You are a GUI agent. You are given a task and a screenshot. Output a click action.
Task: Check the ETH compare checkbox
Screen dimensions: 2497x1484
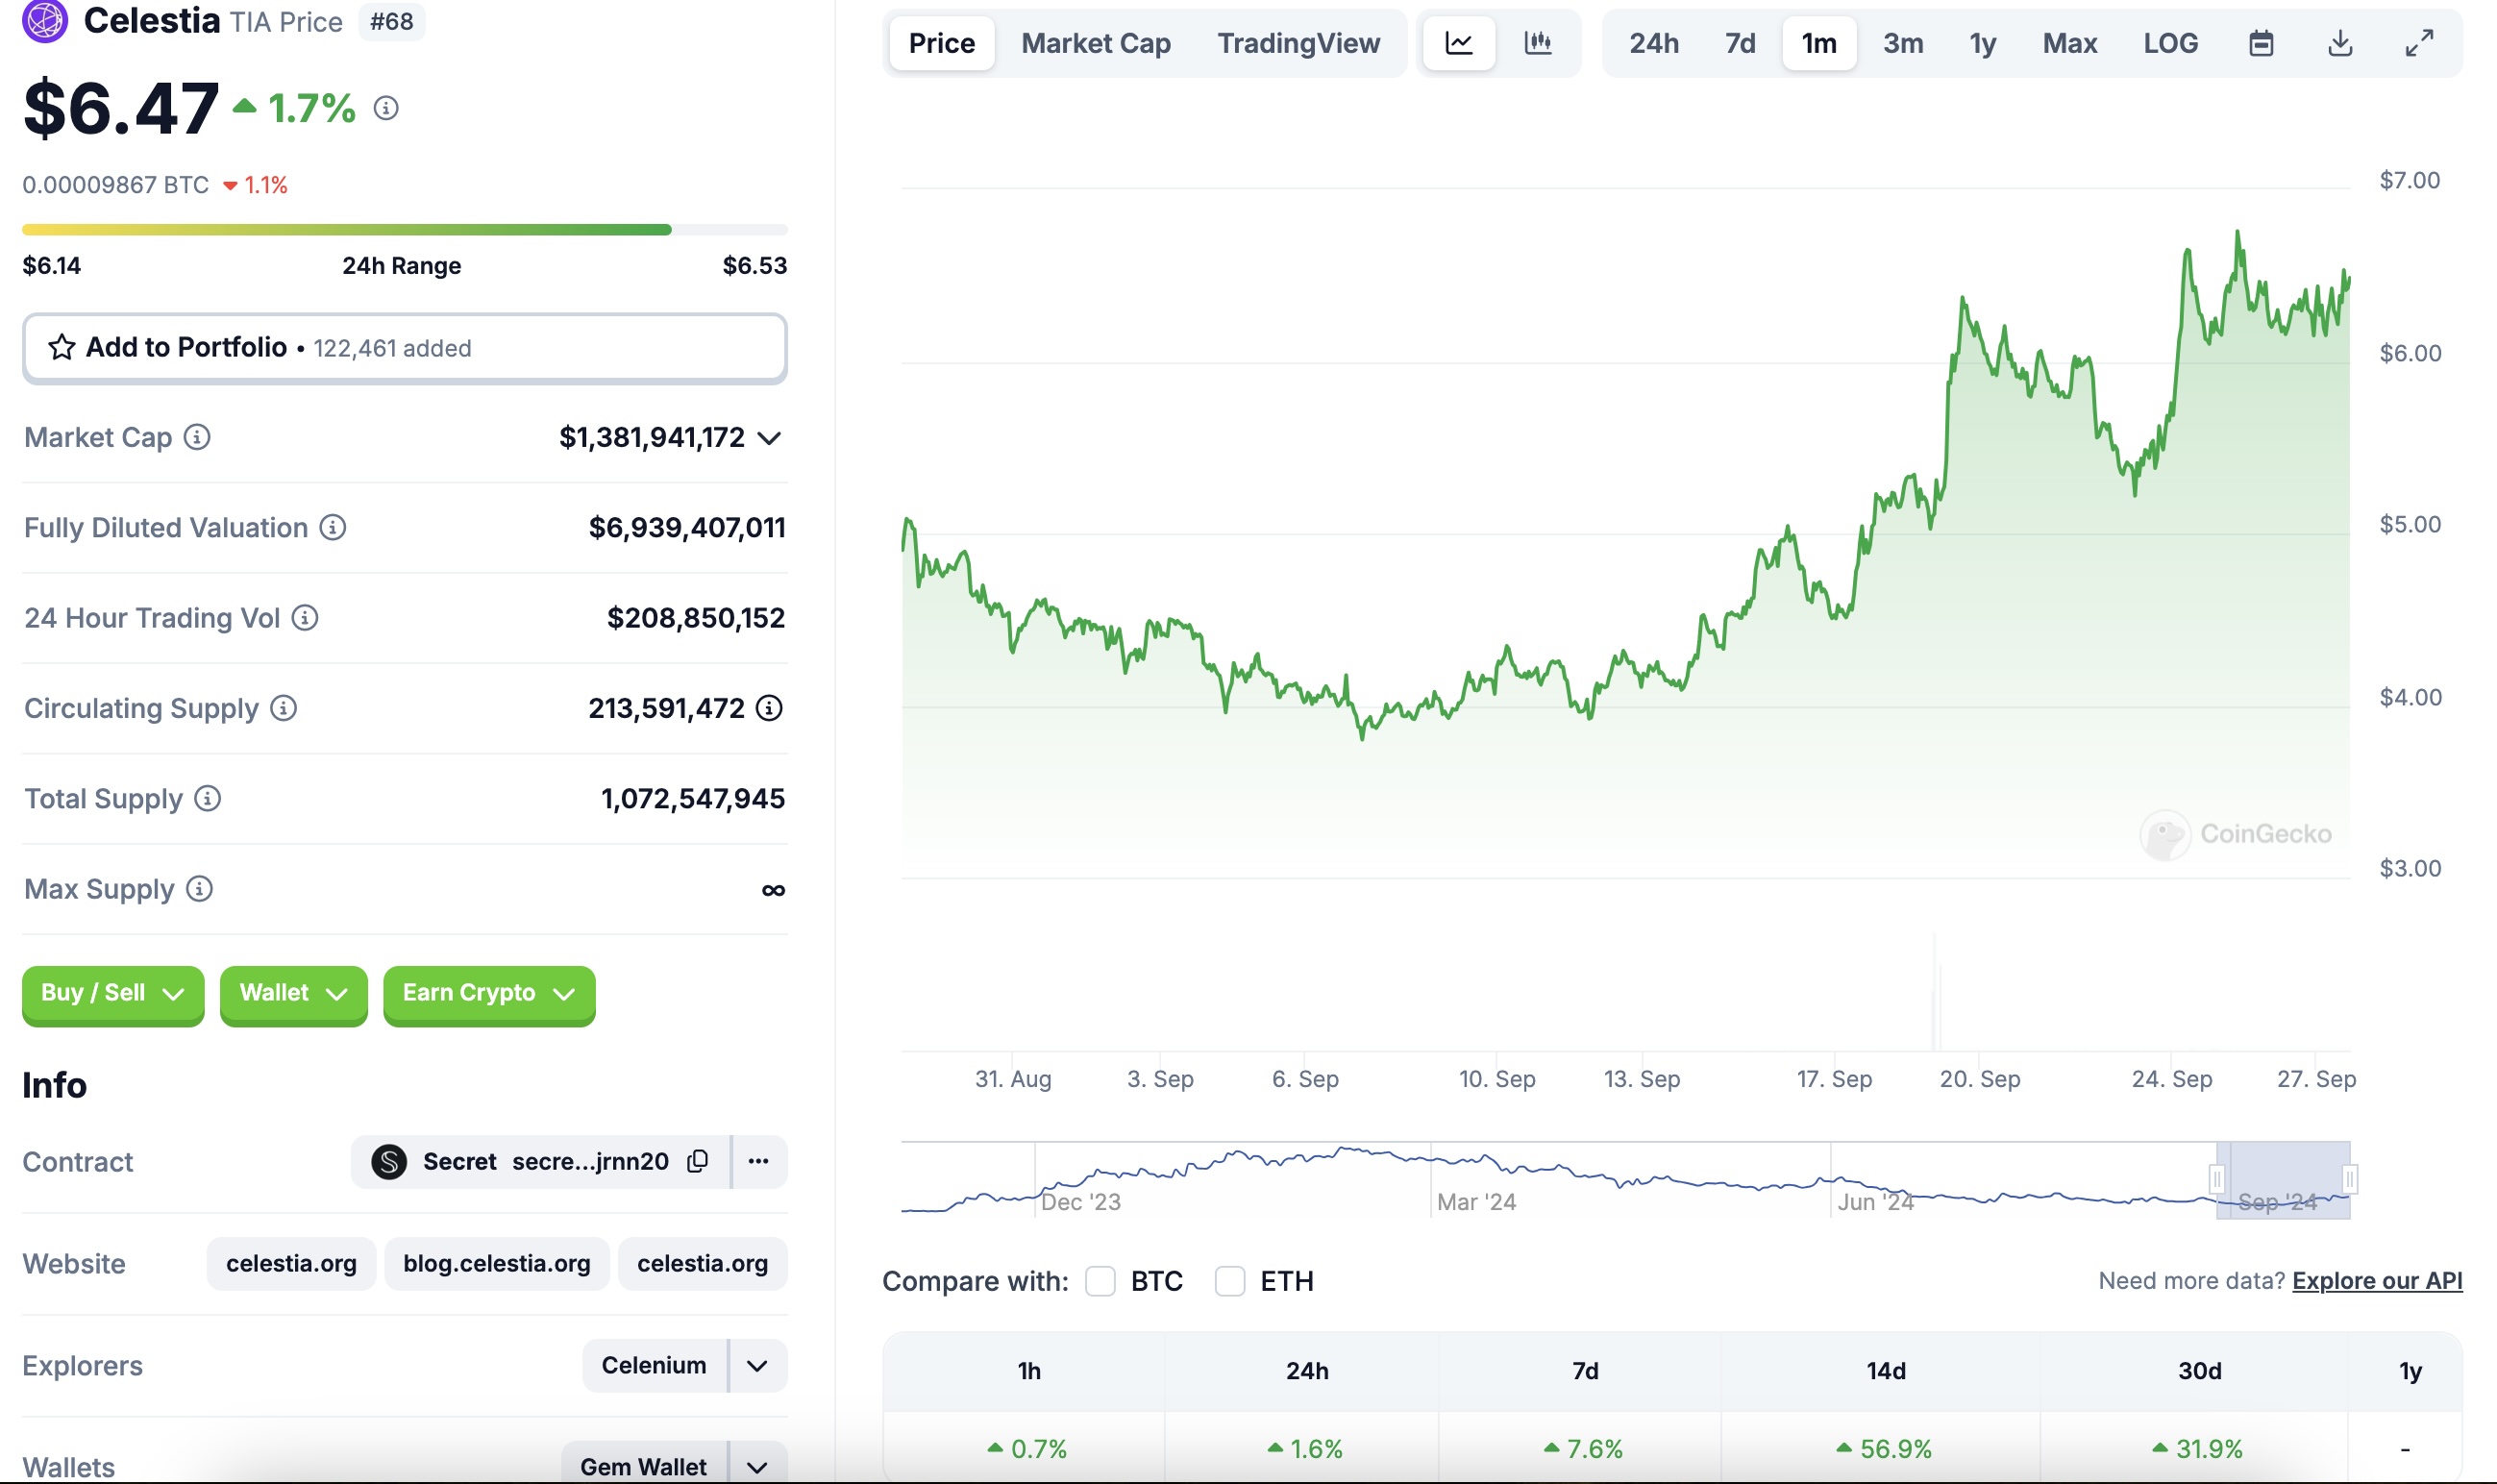tap(1230, 1281)
